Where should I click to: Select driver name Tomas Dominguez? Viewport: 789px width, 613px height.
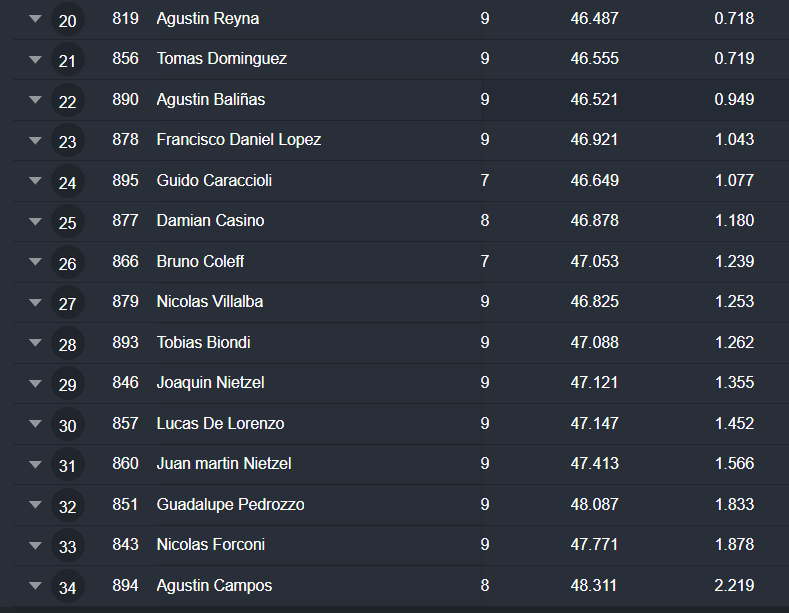point(222,59)
